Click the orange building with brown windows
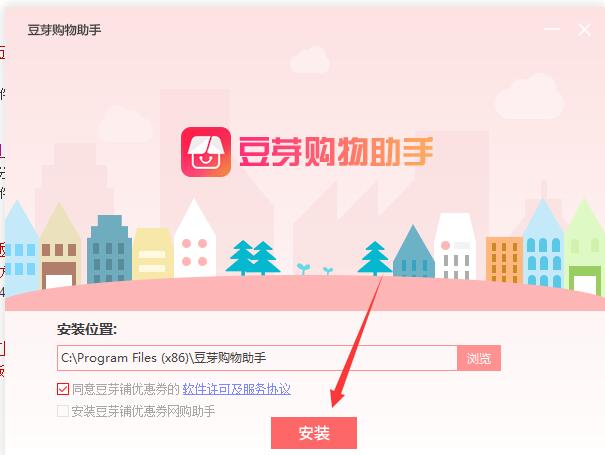This screenshot has height=455, width=605. (x=504, y=259)
